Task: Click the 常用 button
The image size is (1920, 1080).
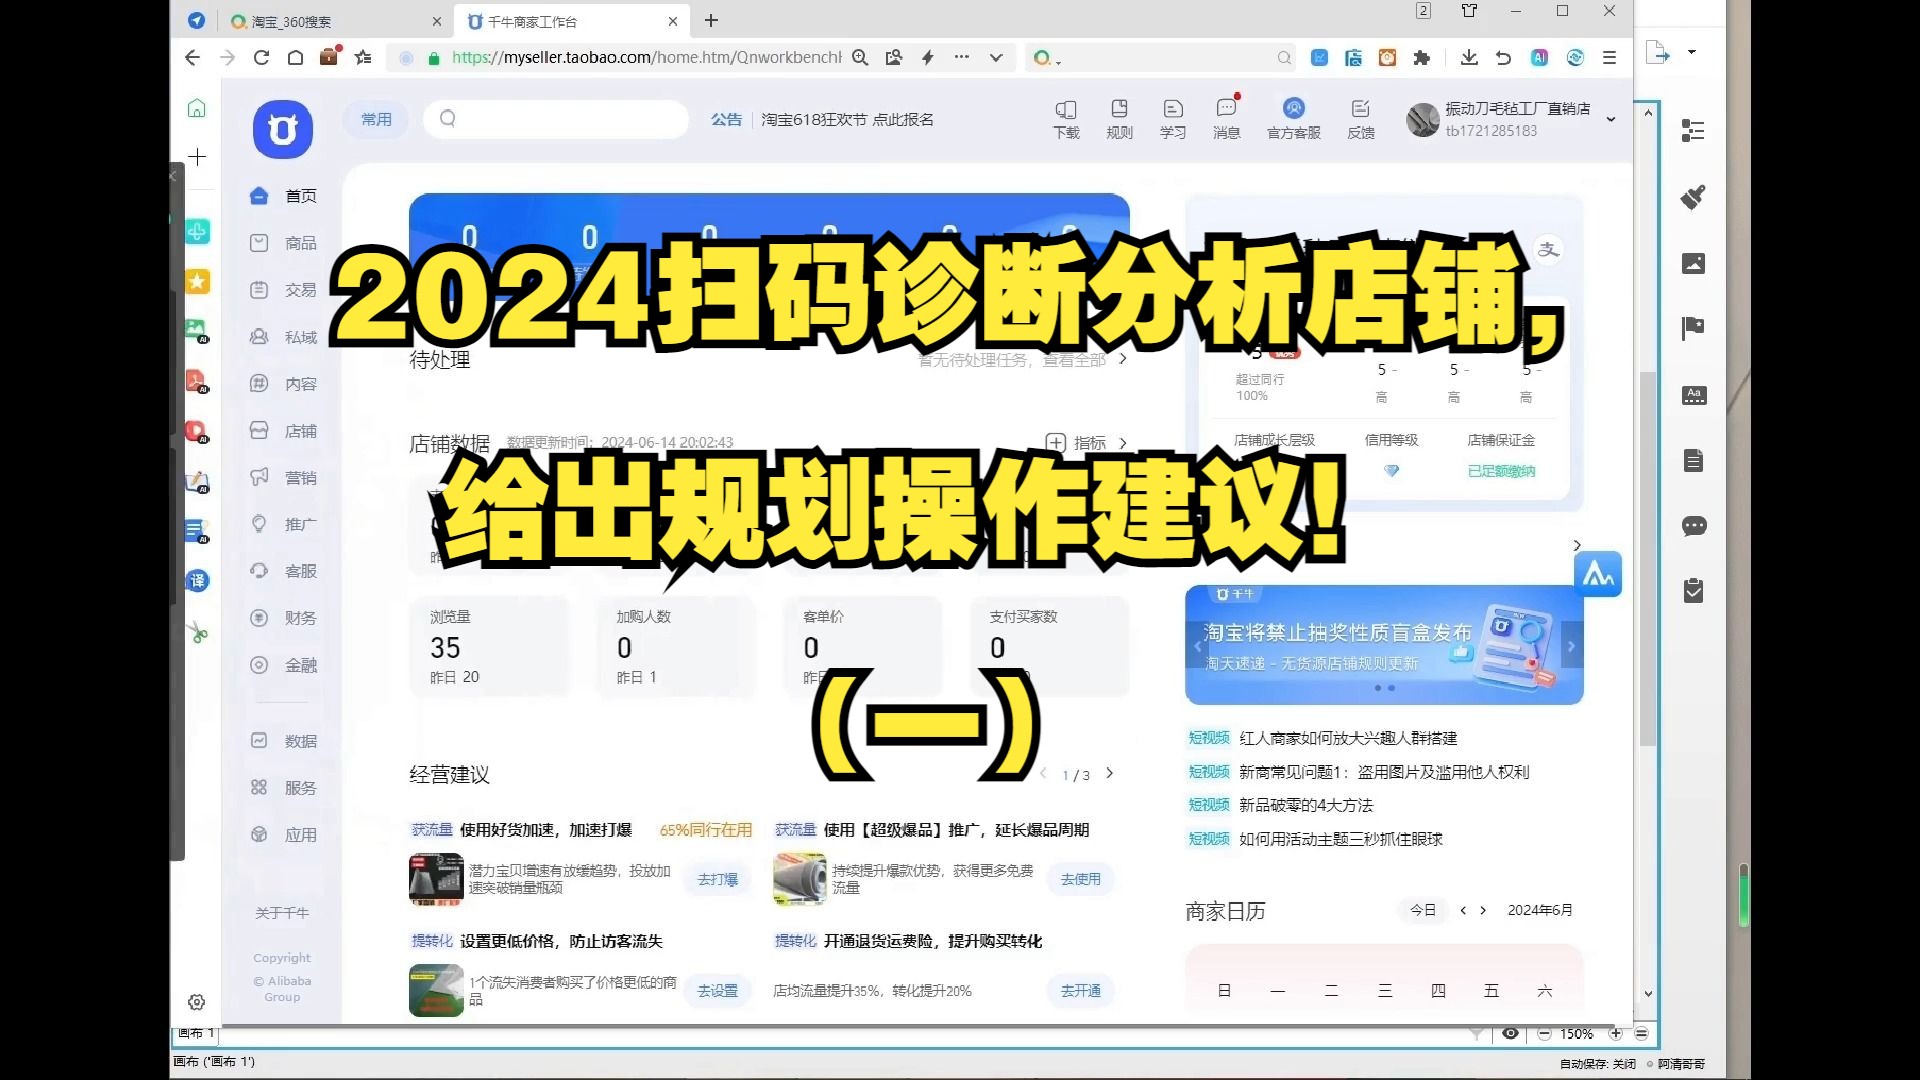Action: coord(377,119)
